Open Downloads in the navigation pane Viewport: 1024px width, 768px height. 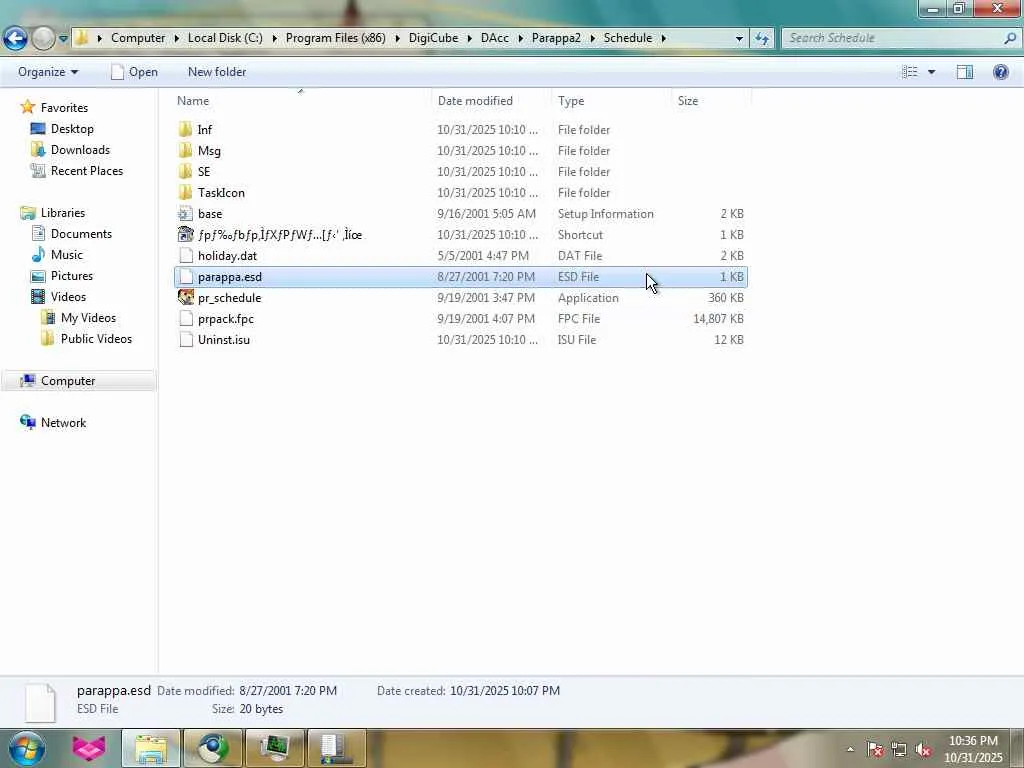pyautogui.click(x=80, y=150)
